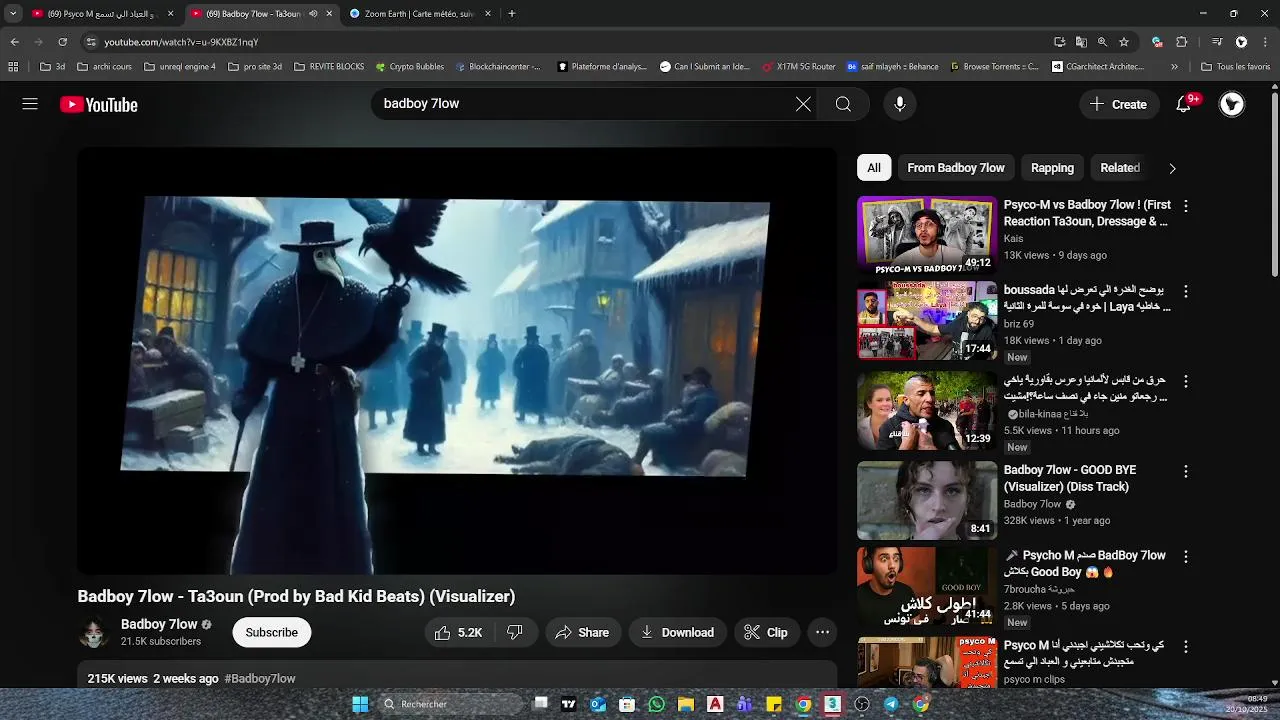Open the account avatar menu

point(1232,104)
